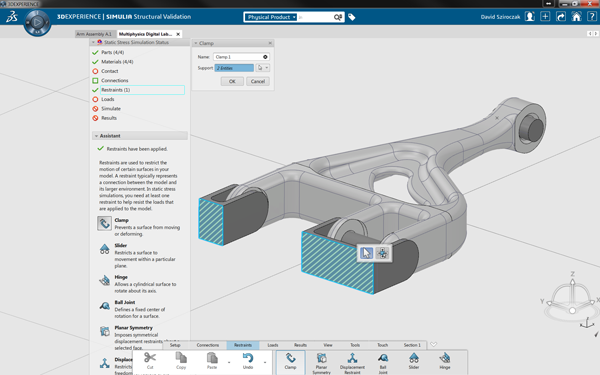The image size is (600, 375).
Task: Open the user profile icon
Action: pos(530,16)
